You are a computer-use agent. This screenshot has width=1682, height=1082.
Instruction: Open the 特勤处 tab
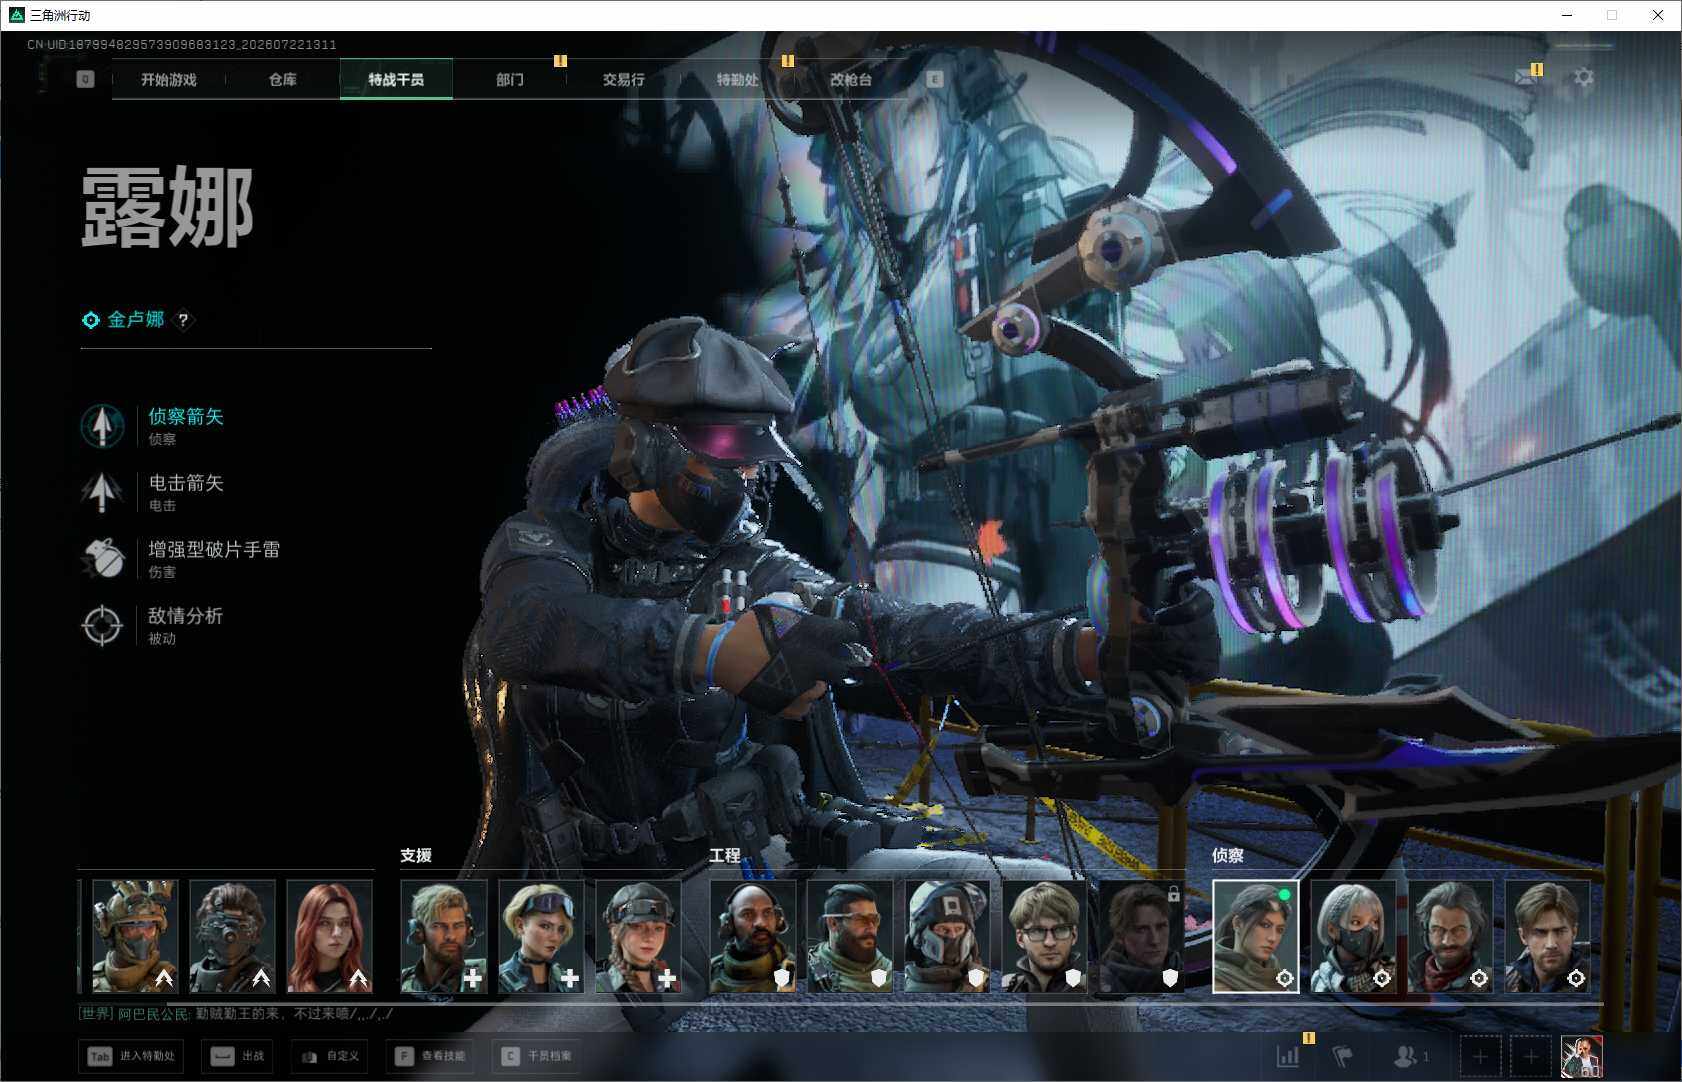737,79
